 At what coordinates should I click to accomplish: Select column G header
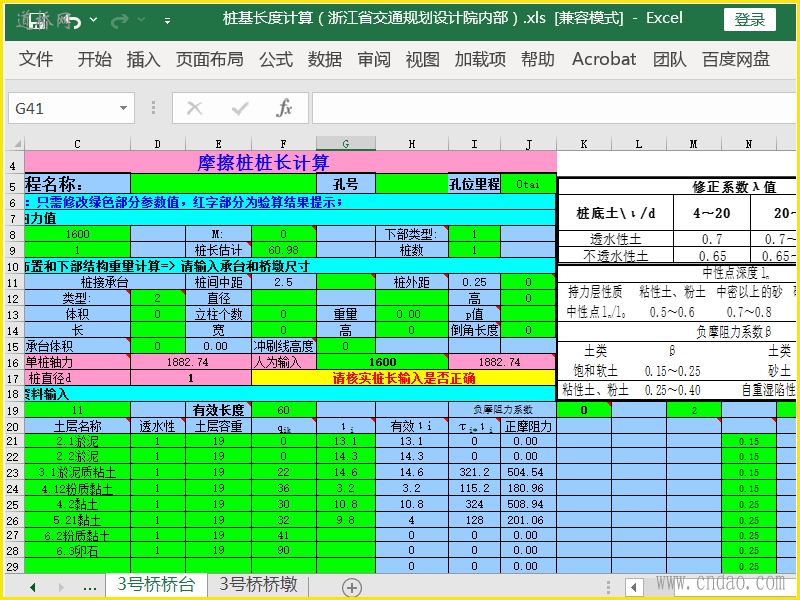pos(346,143)
